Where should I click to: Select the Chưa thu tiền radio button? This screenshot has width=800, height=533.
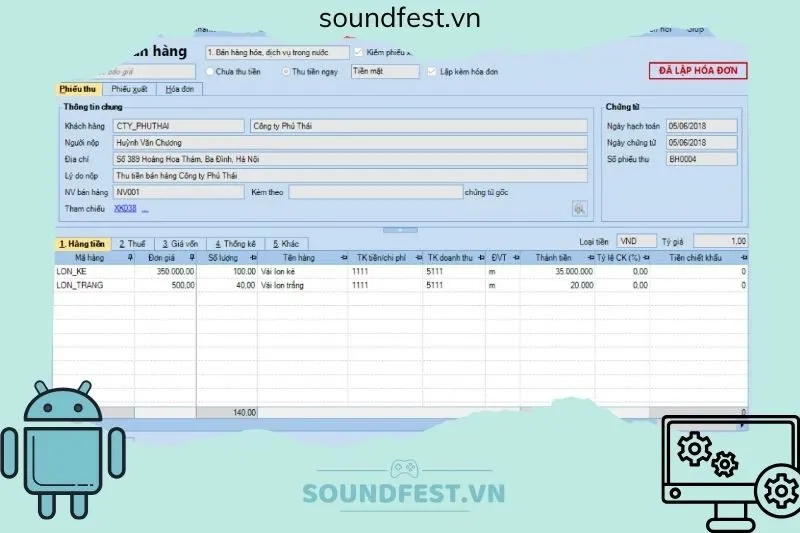210,72
